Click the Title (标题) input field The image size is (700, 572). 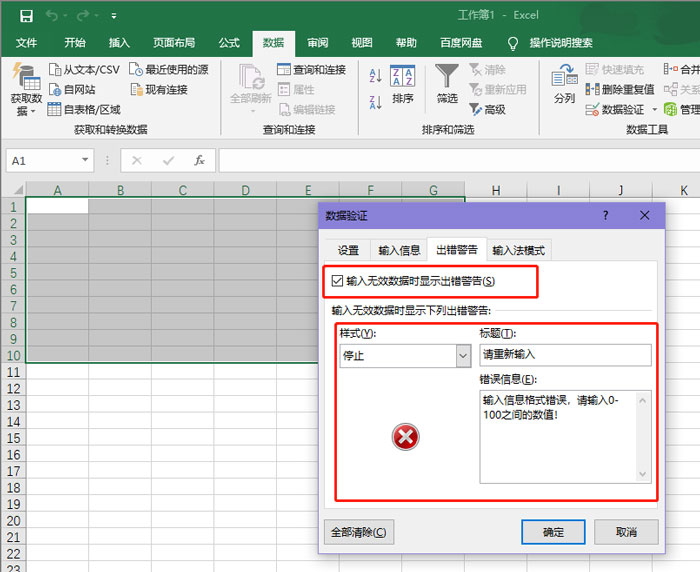point(565,355)
